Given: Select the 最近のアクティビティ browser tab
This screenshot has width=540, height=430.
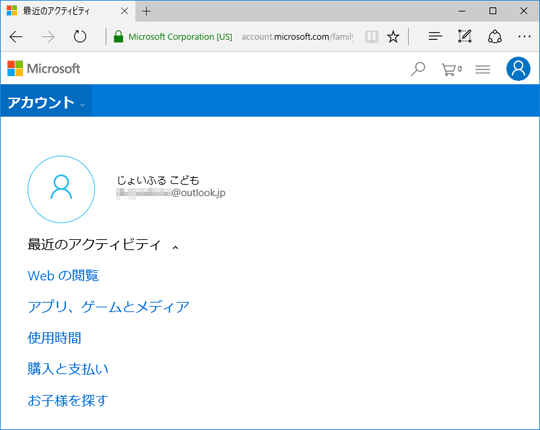Looking at the screenshot, I should pos(68,11).
